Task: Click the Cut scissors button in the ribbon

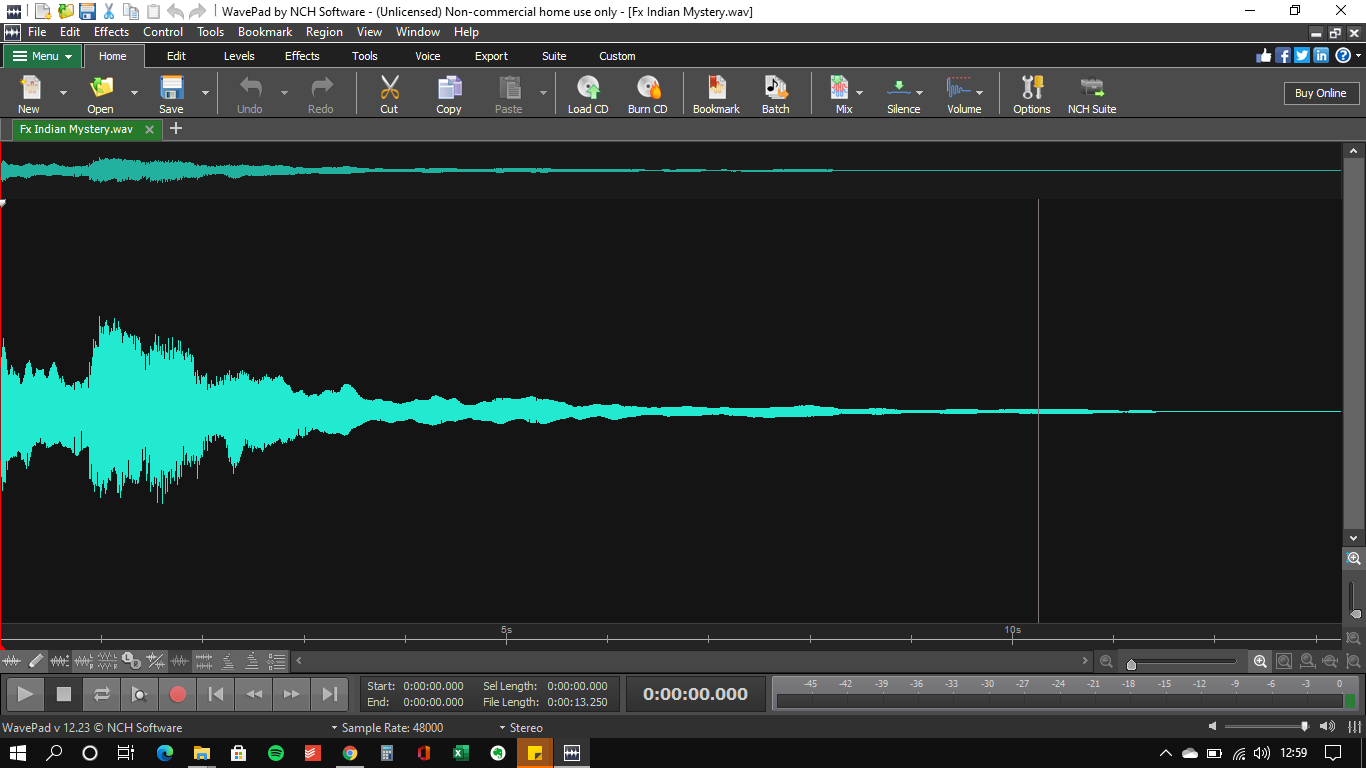Action: coord(389,94)
